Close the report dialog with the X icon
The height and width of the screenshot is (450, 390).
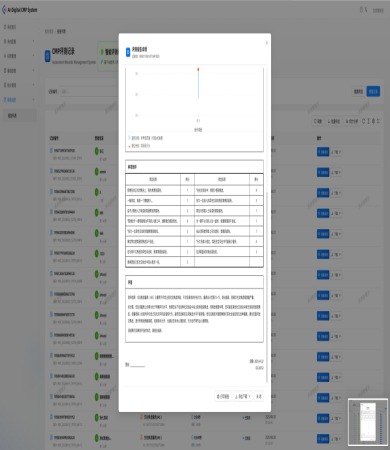pyautogui.click(x=266, y=43)
